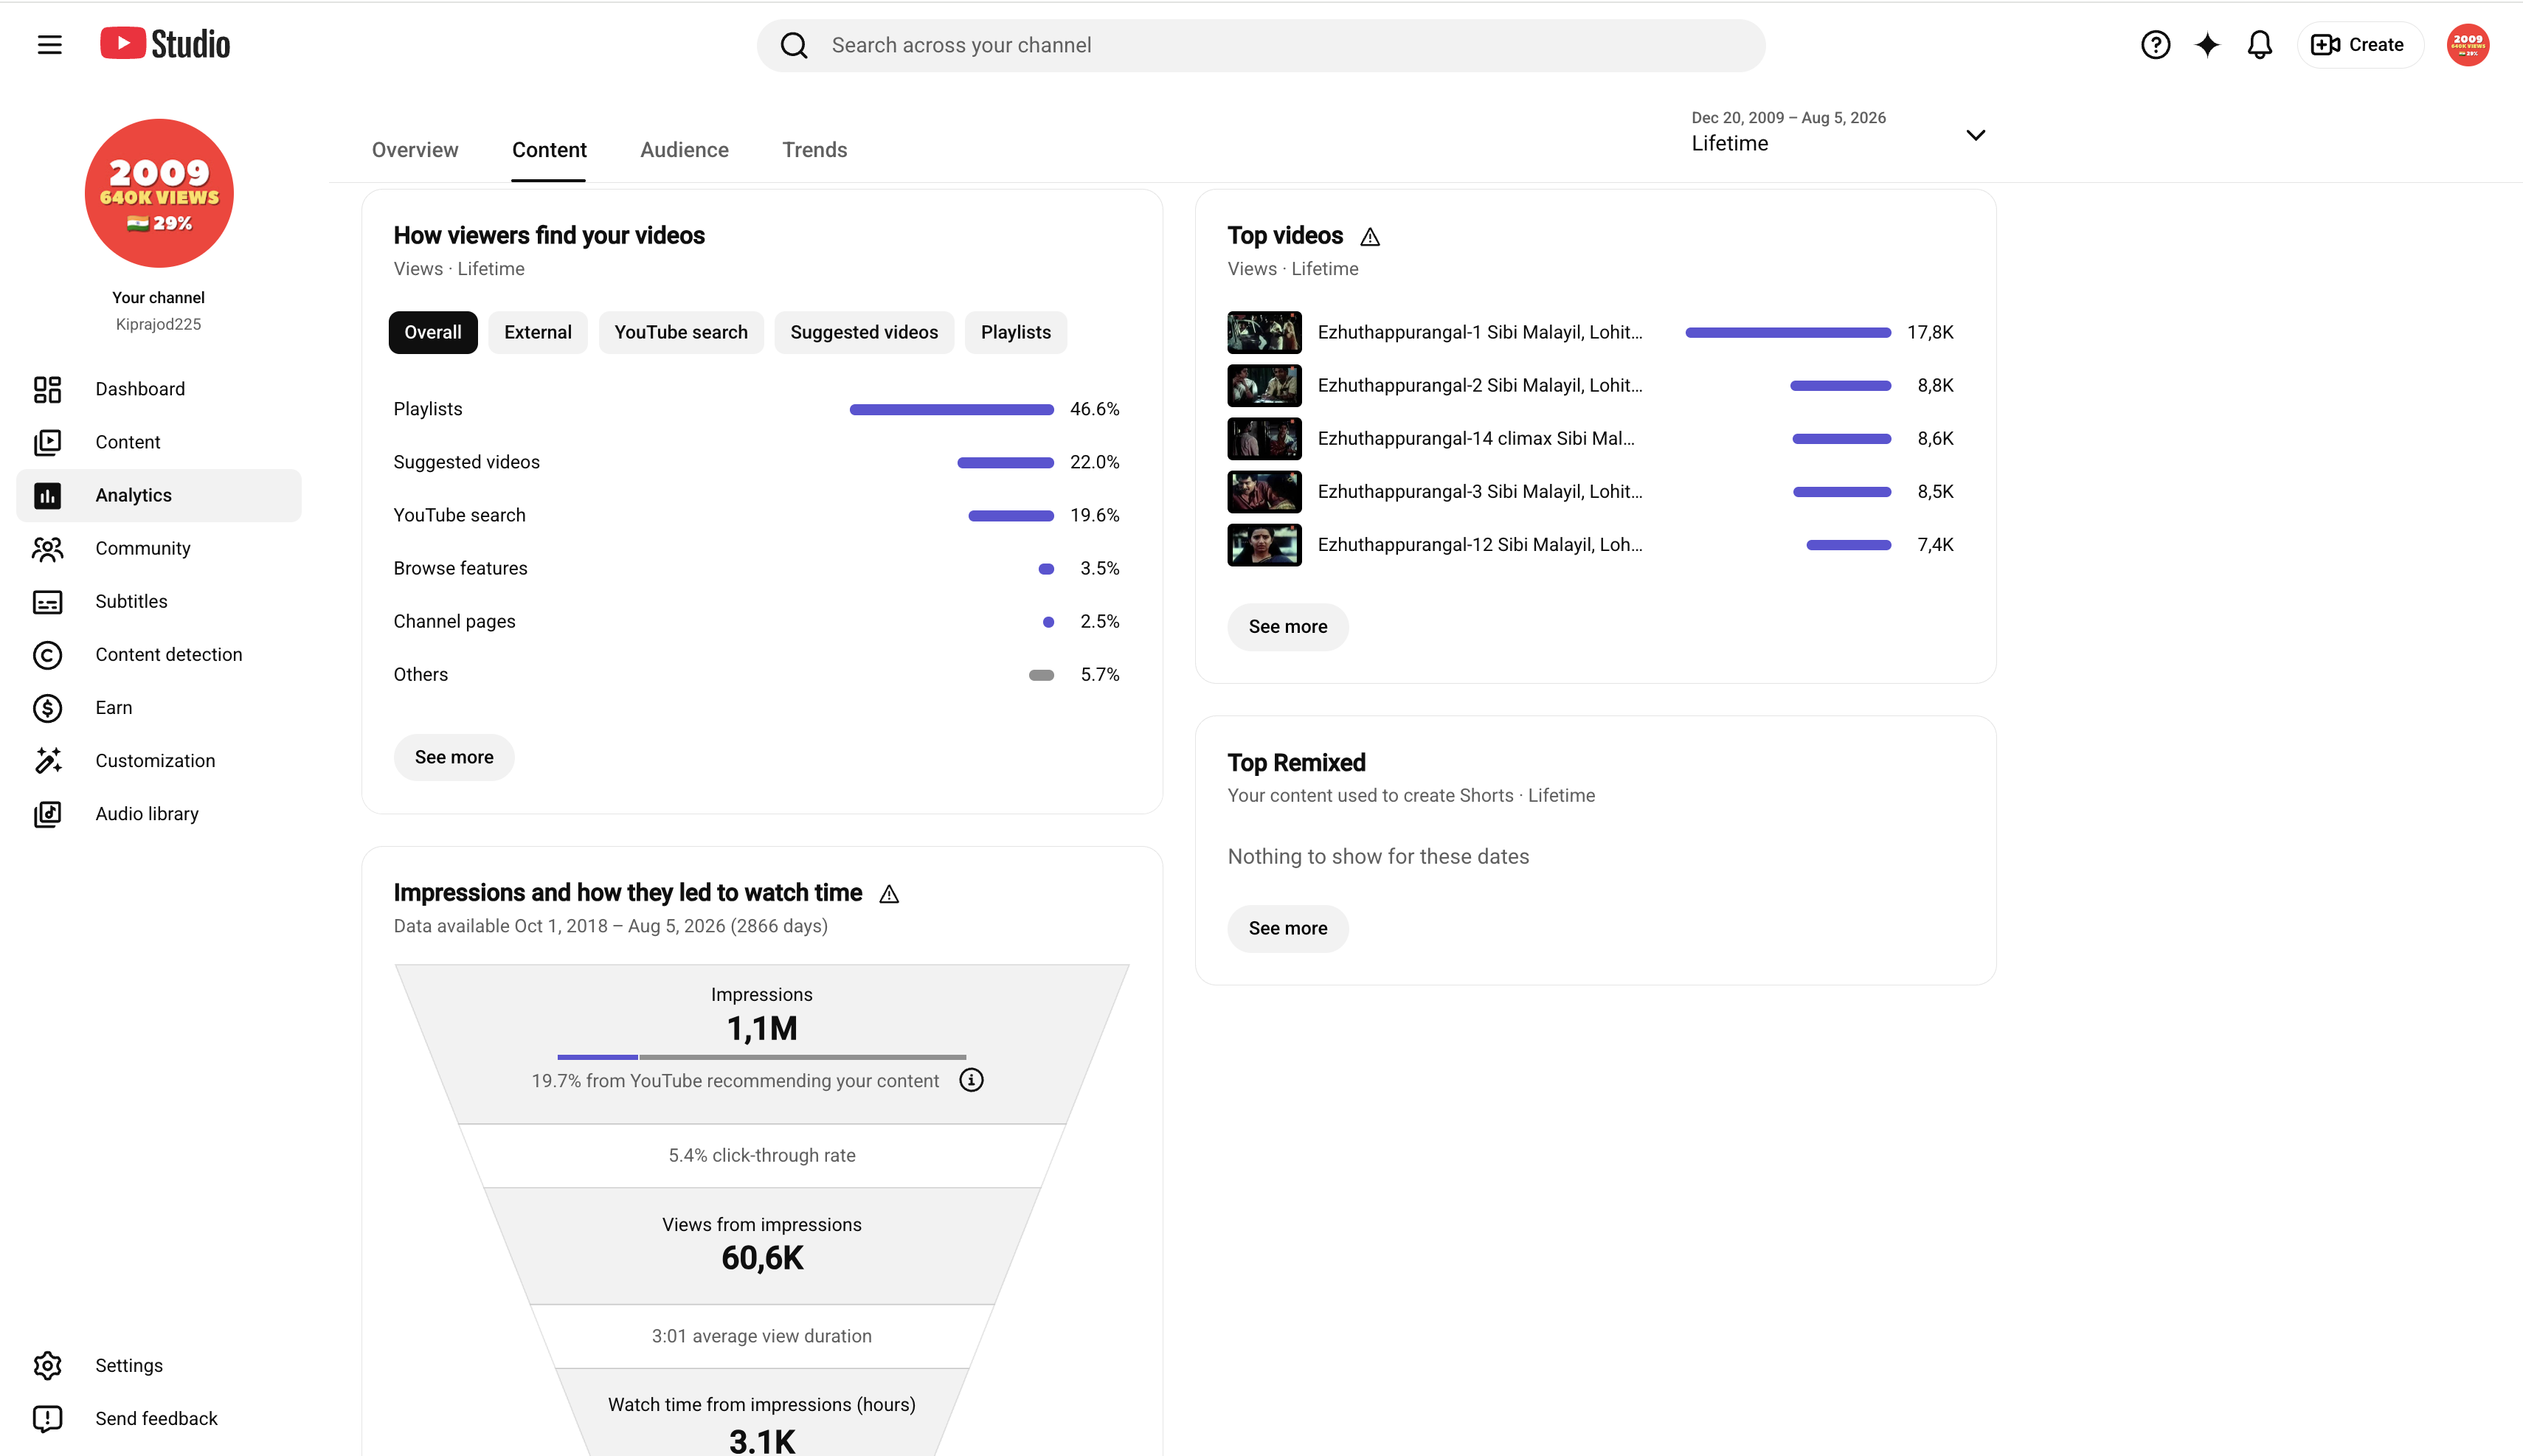The image size is (2523, 1456).
Task: Click the Ezhuthappurangal-3 video thumbnail
Action: [x=1264, y=491]
